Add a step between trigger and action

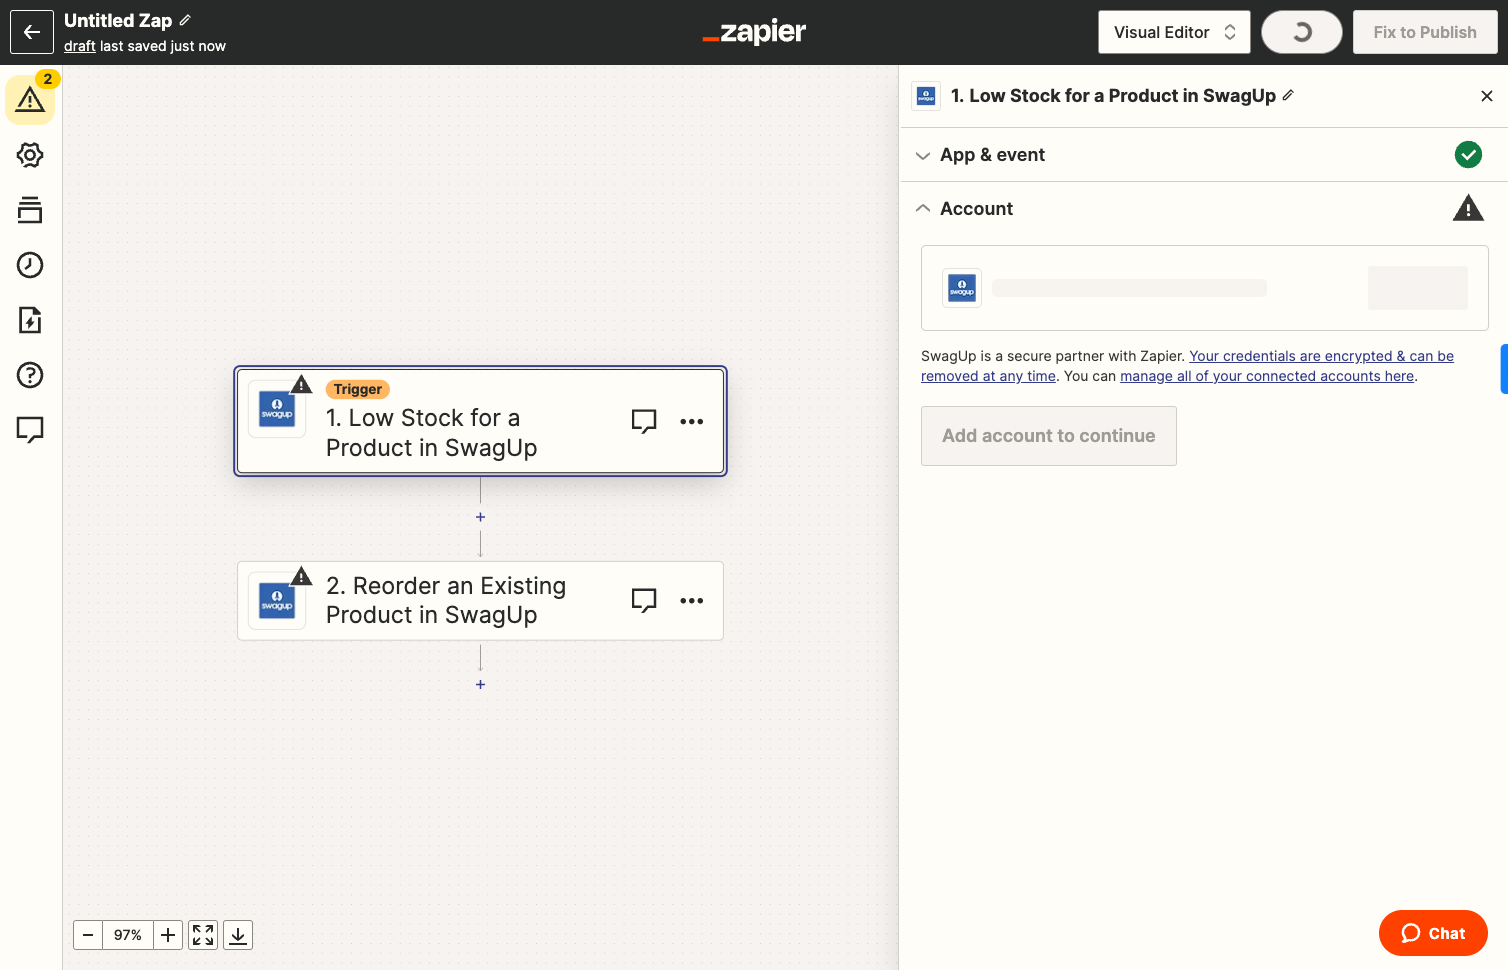pos(481,517)
